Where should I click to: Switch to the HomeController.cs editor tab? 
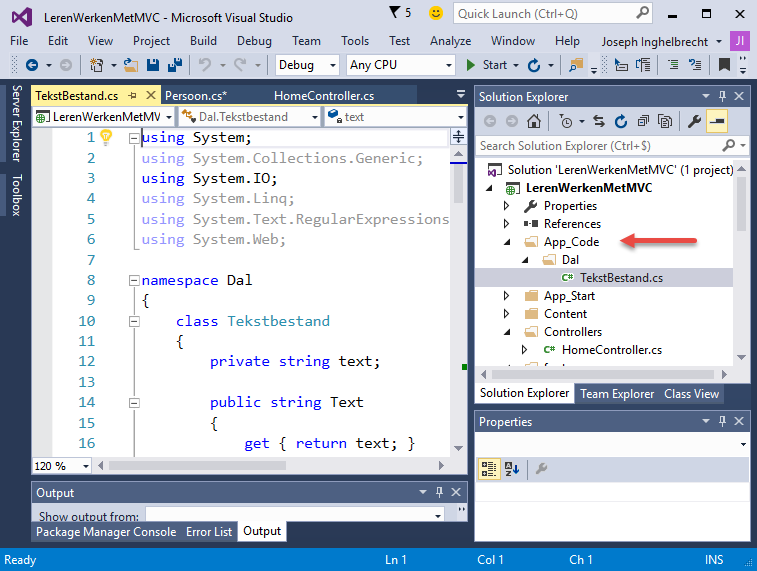click(324, 96)
